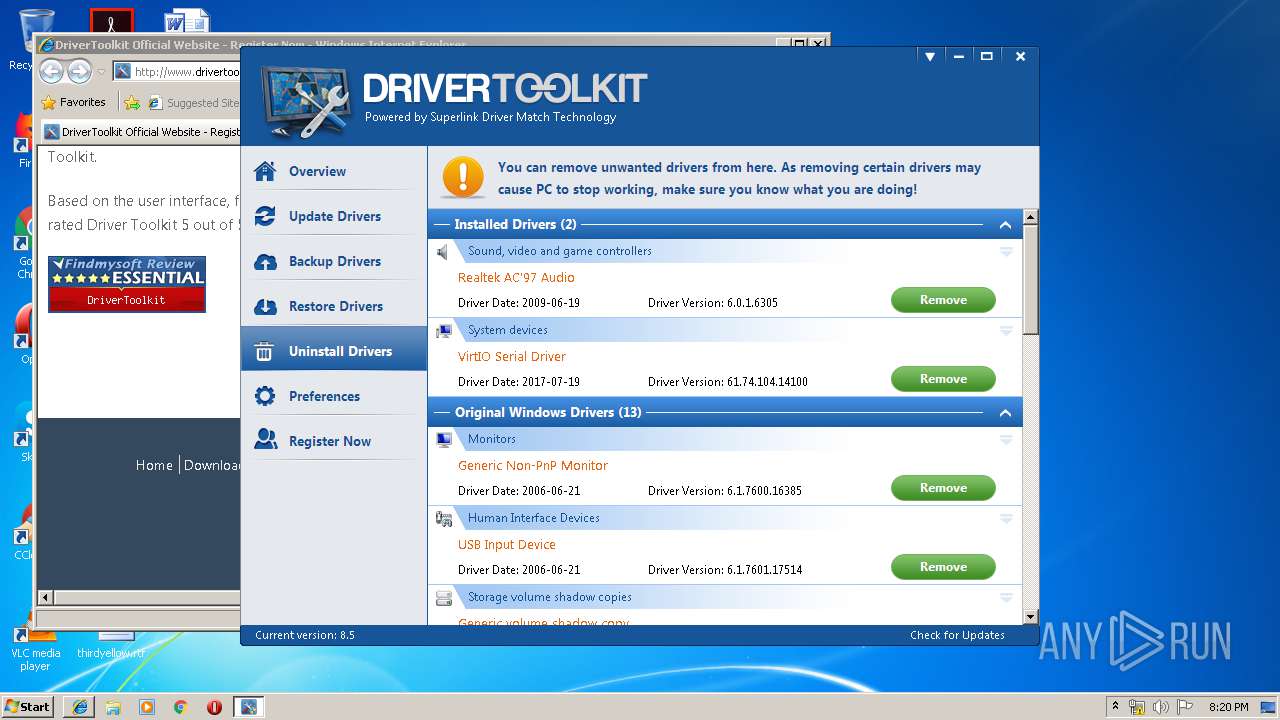The width and height of the screenshot is (1280, 720).
Task: Click browser horizontal scrollbar left arrow
Action: pyautogui.click(x=45, y=598)
